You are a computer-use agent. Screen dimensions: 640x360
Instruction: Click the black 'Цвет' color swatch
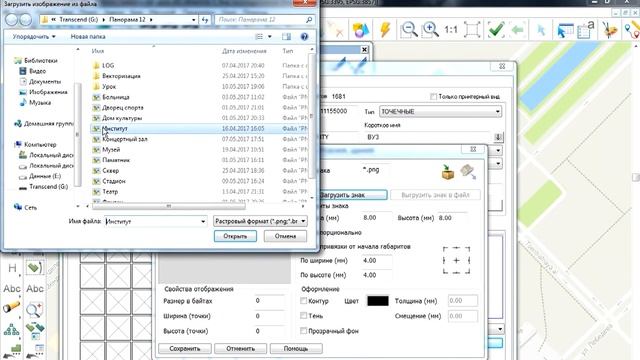click(x=378, y=301)
